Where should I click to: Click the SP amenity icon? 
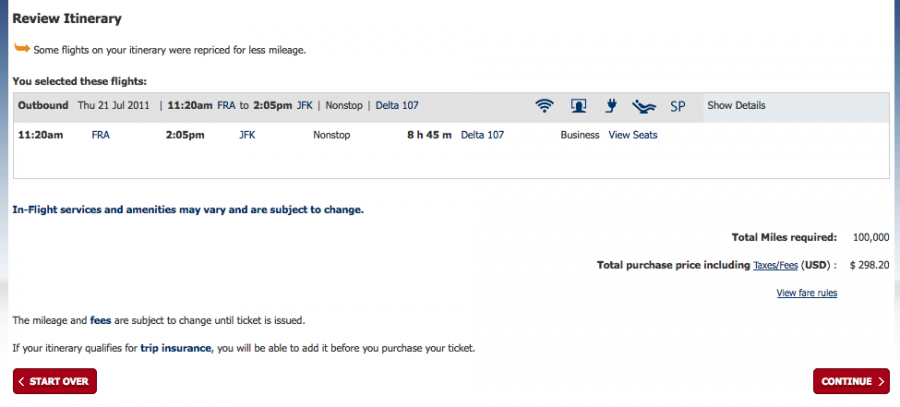click(x=678, y=106)
